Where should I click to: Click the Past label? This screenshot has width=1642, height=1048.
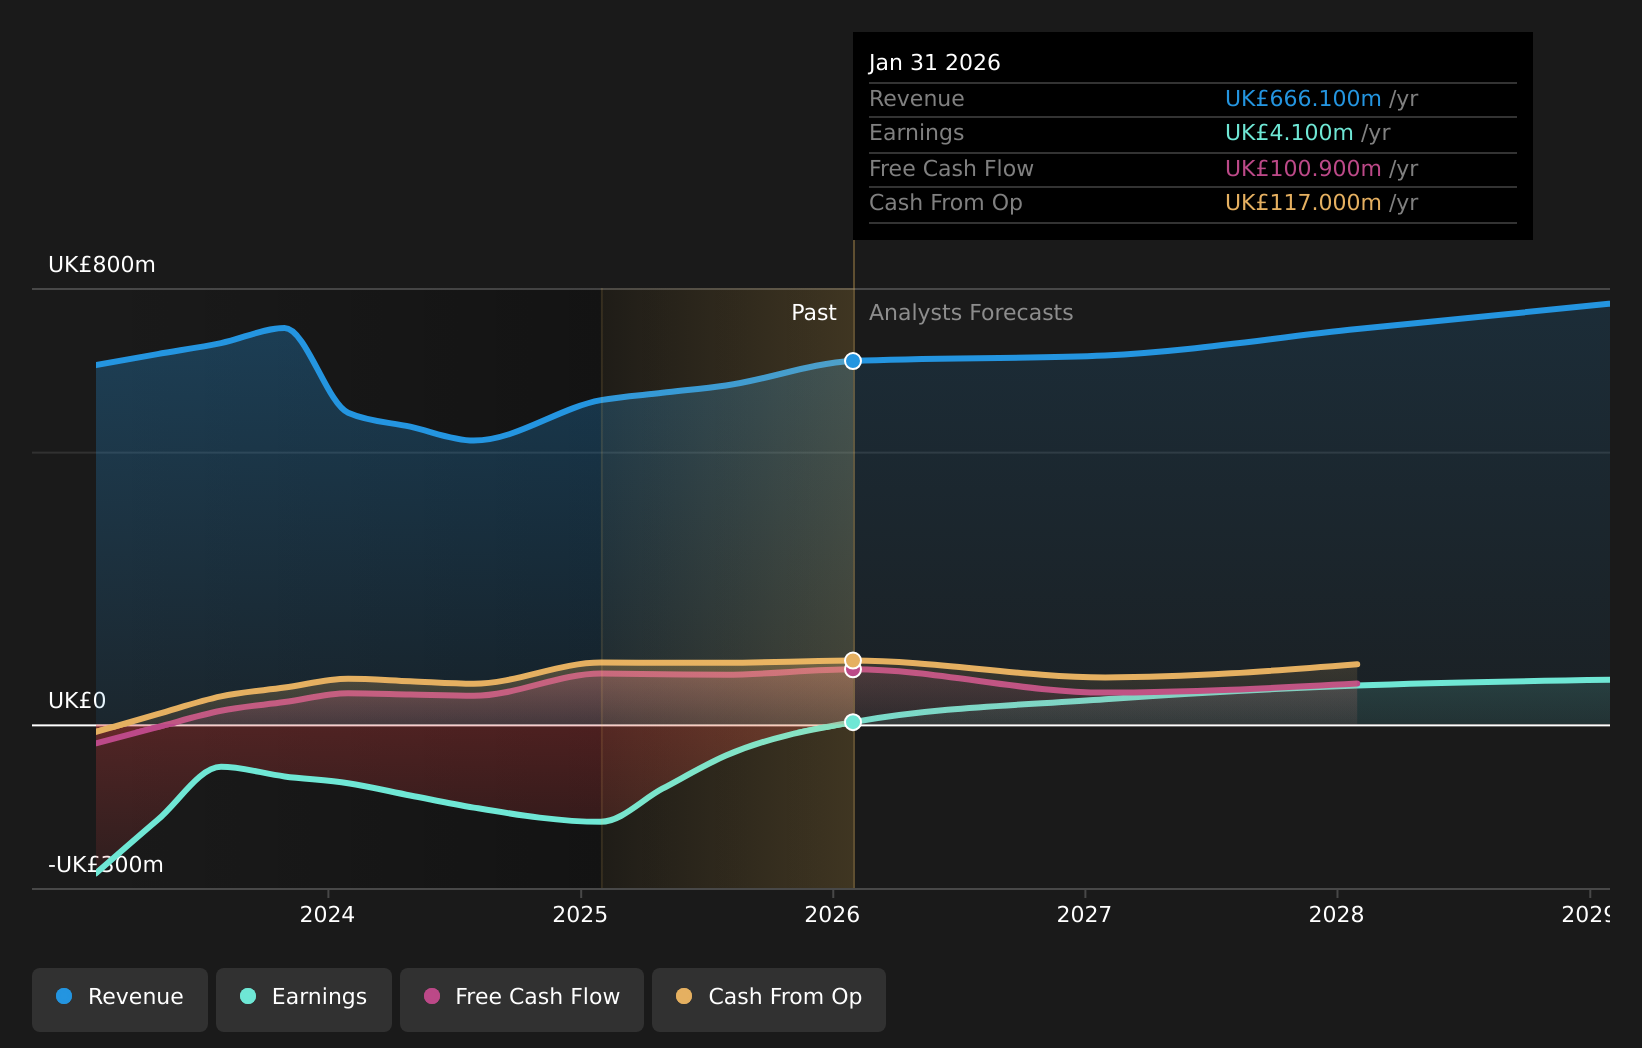[x=814, y=313]
